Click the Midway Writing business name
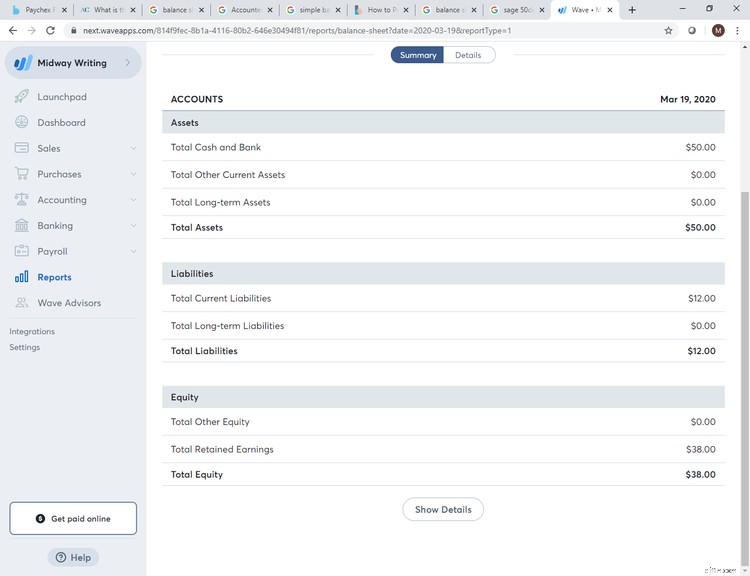The width and height of the screenshot is (750, 576). tap(72, 63)
